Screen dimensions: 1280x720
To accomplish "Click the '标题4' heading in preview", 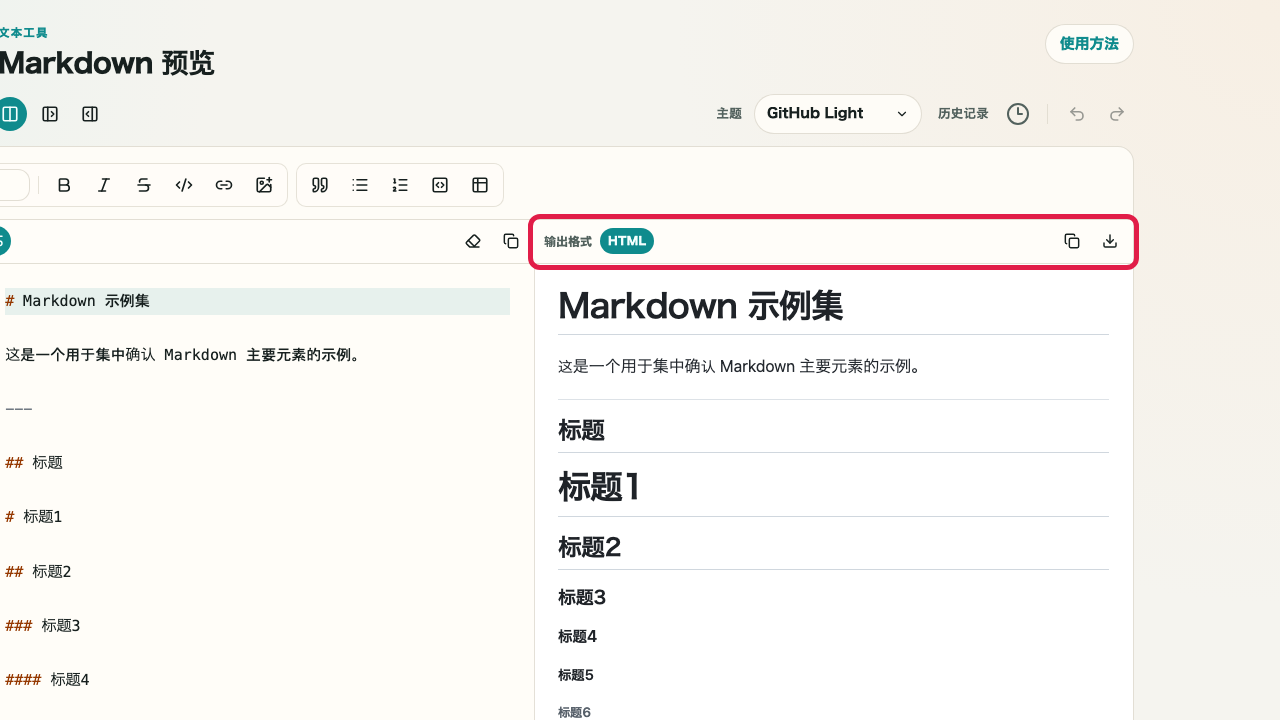I will [577, 637].
